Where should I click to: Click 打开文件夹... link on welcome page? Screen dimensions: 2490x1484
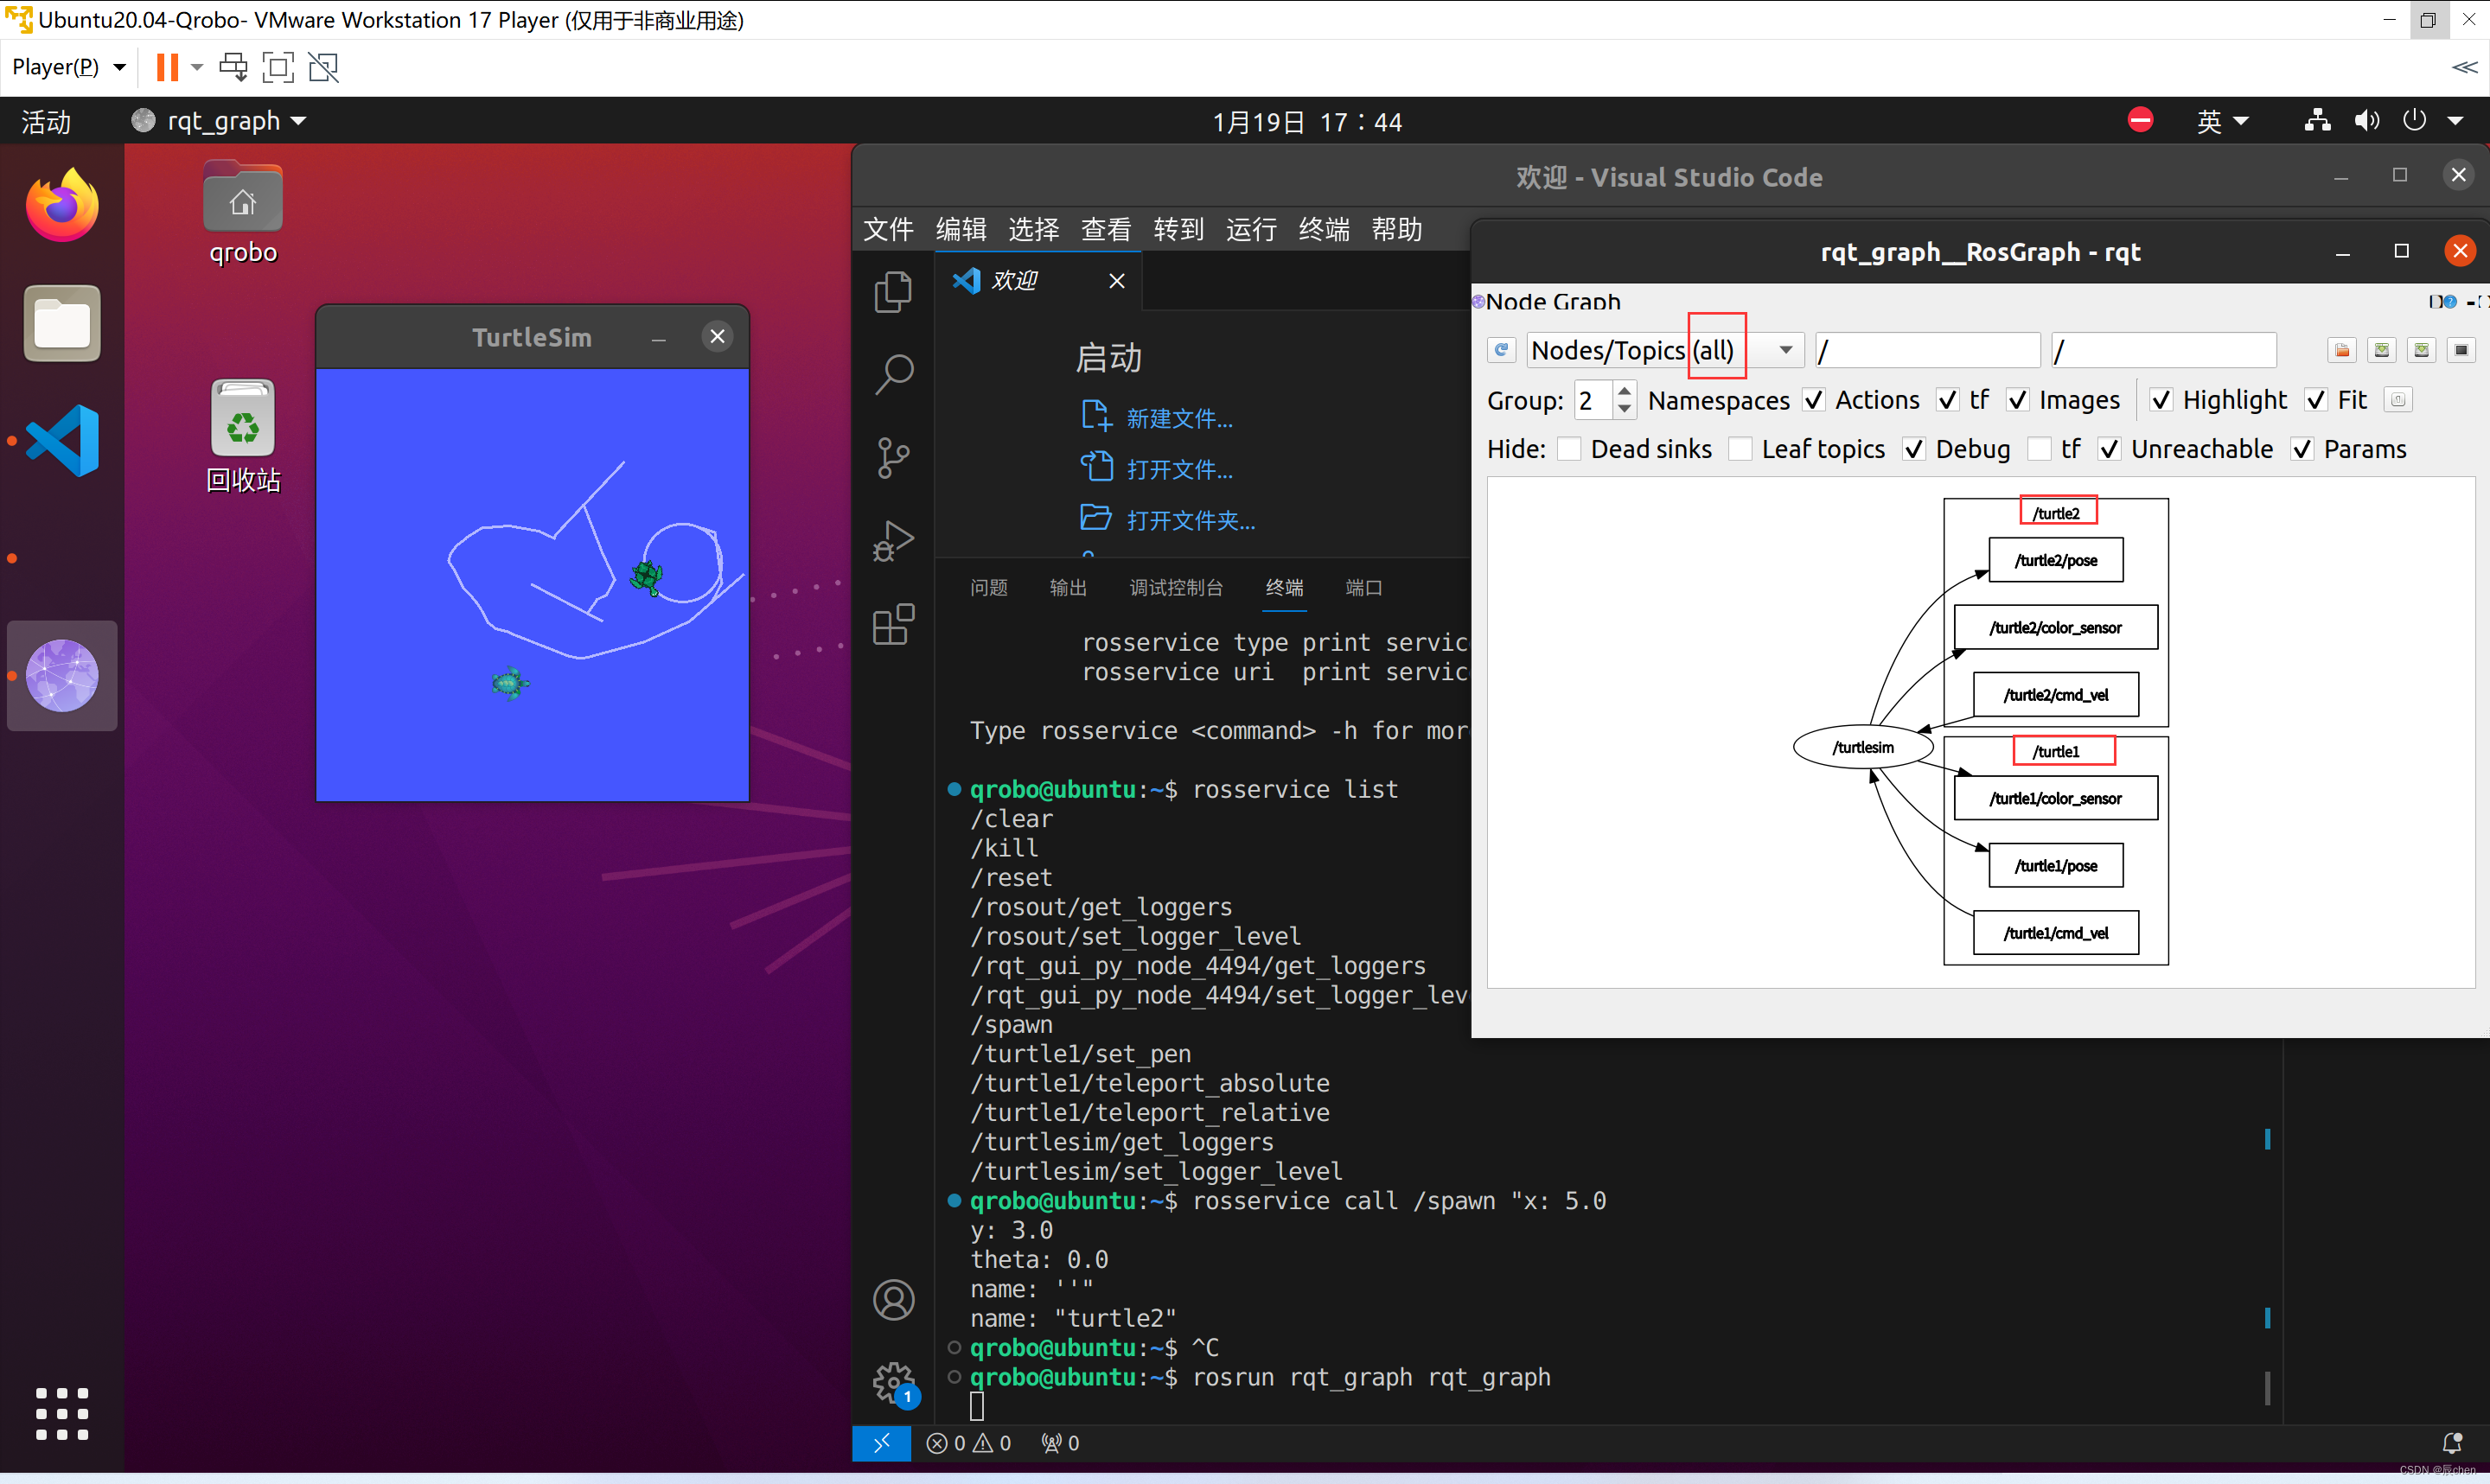coord(1191,521)
